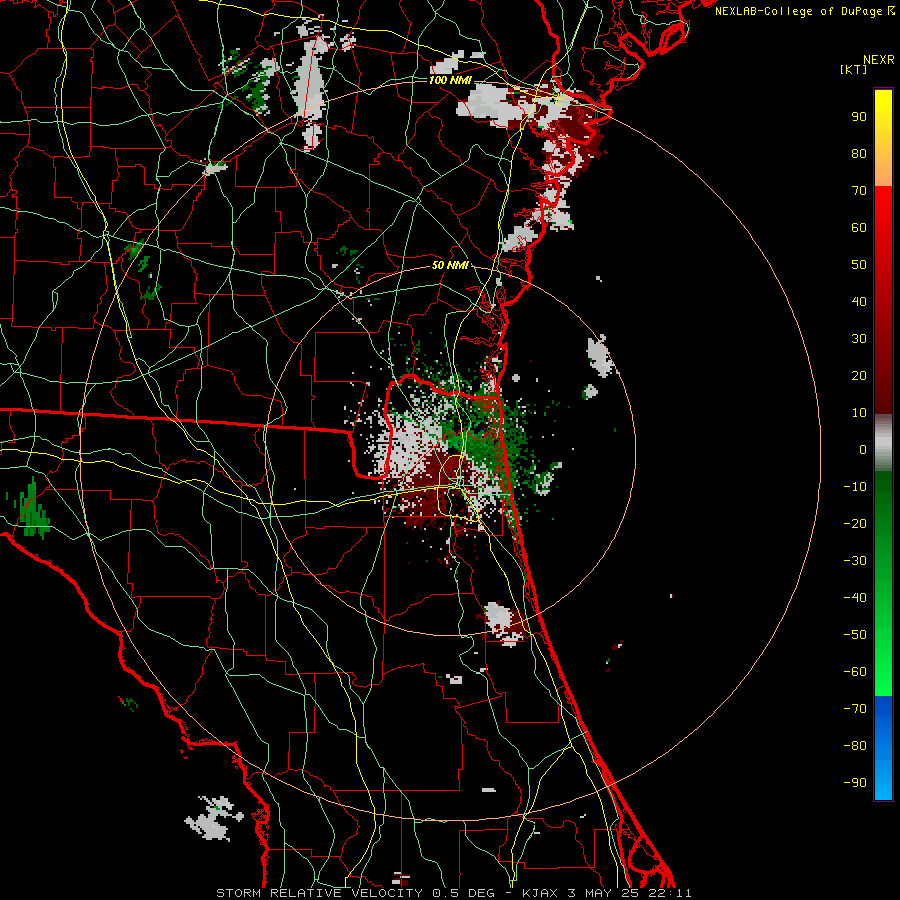
Task: Click the 10 value on the velocity scale
Action: [x=859, y=413]
